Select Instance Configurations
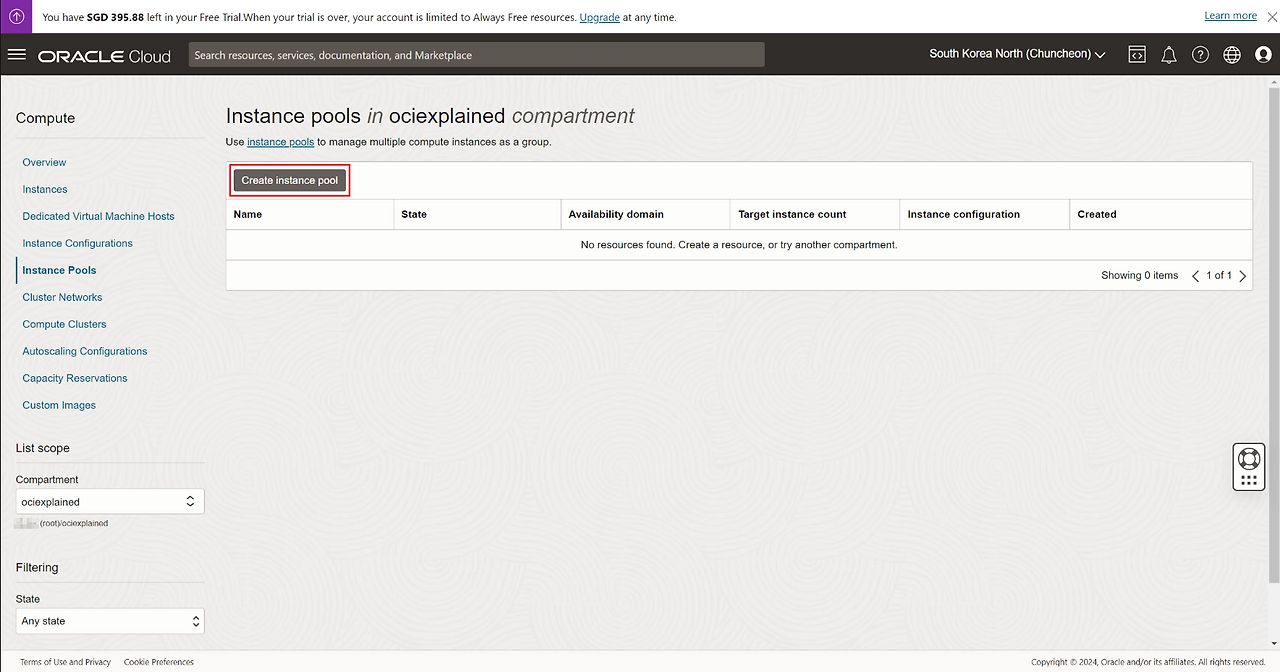 [77, 243]
